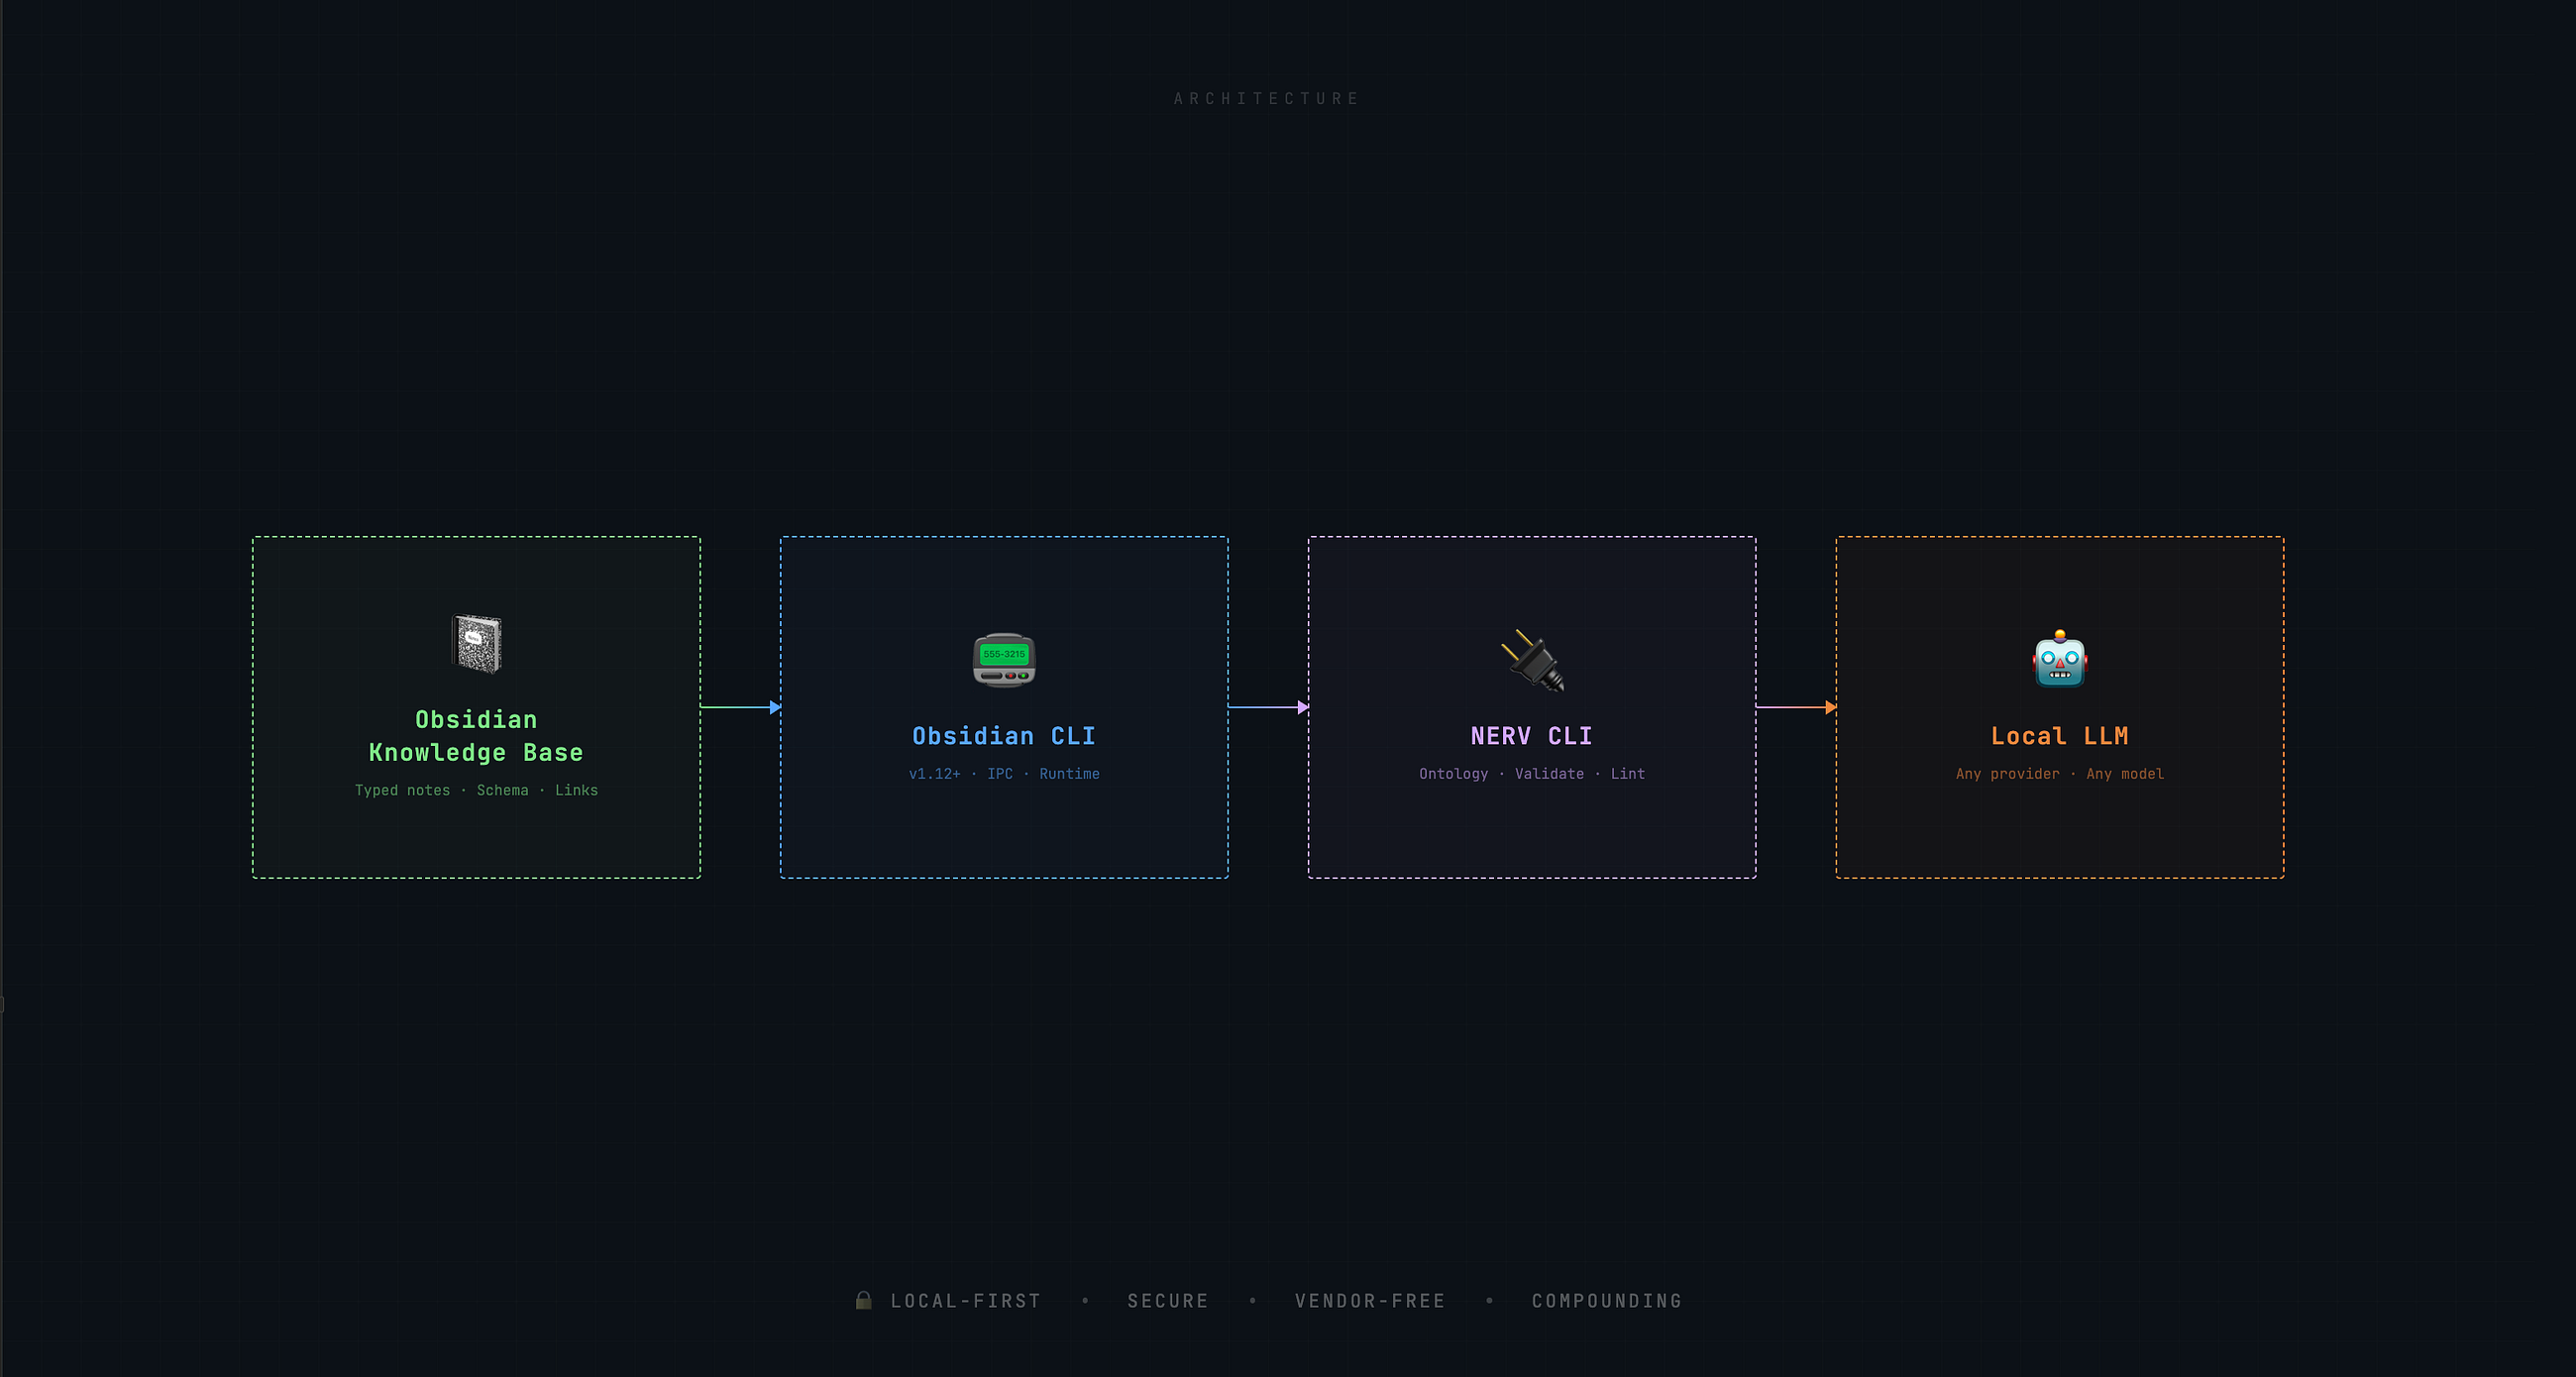Click the VENDOR-FREE footer label
The height and width of the screenshot is (1377, 2576).
(1370, 1301)
